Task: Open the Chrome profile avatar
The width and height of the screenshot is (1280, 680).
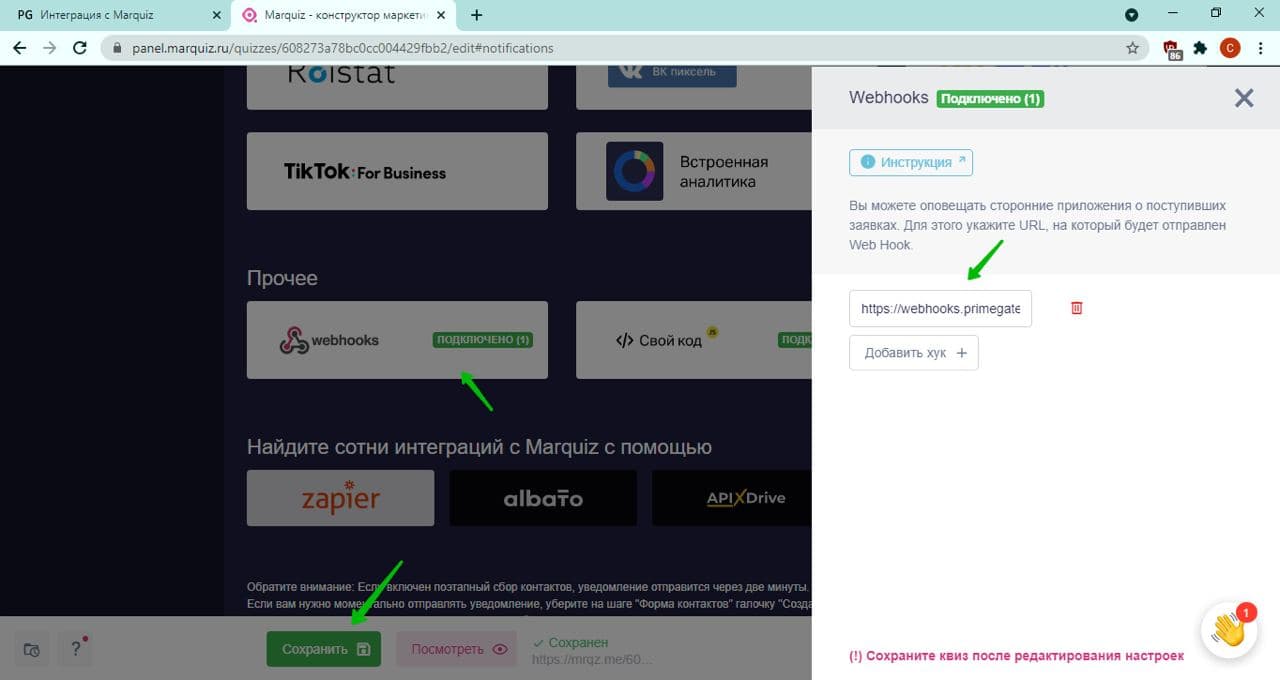Action: [x=1230, y=47]
